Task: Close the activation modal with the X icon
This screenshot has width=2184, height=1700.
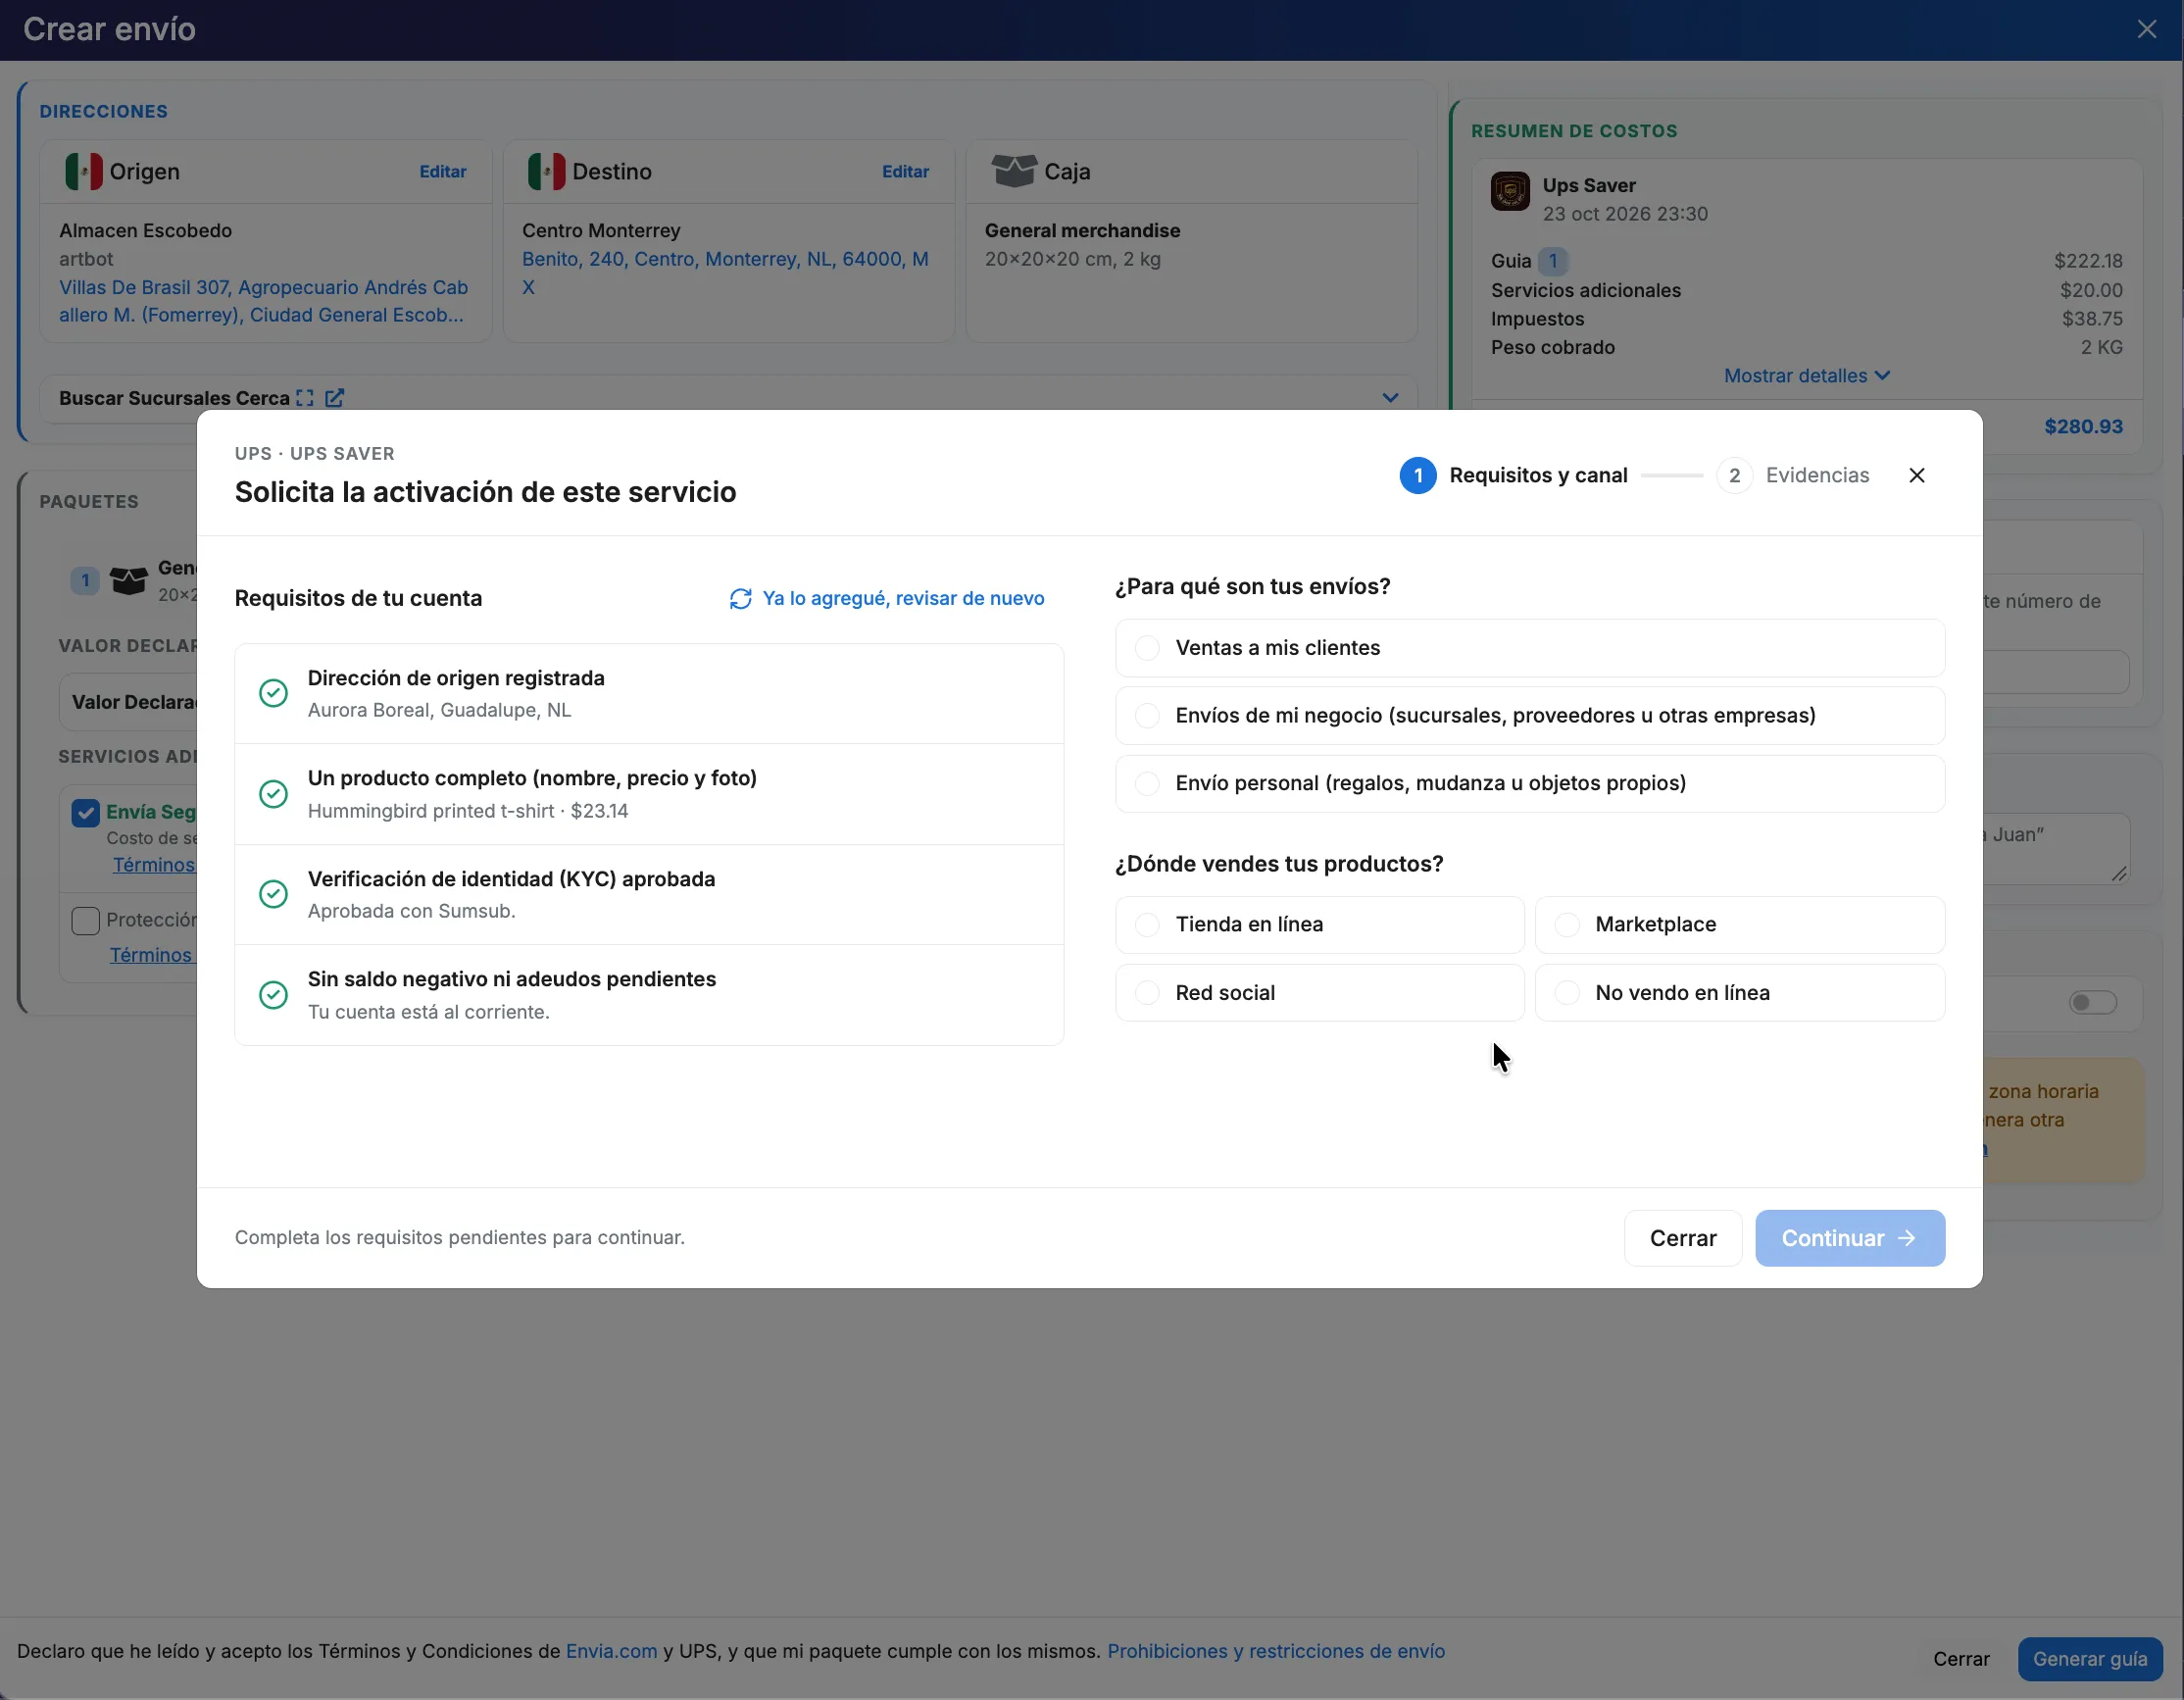Action: 1916,475
